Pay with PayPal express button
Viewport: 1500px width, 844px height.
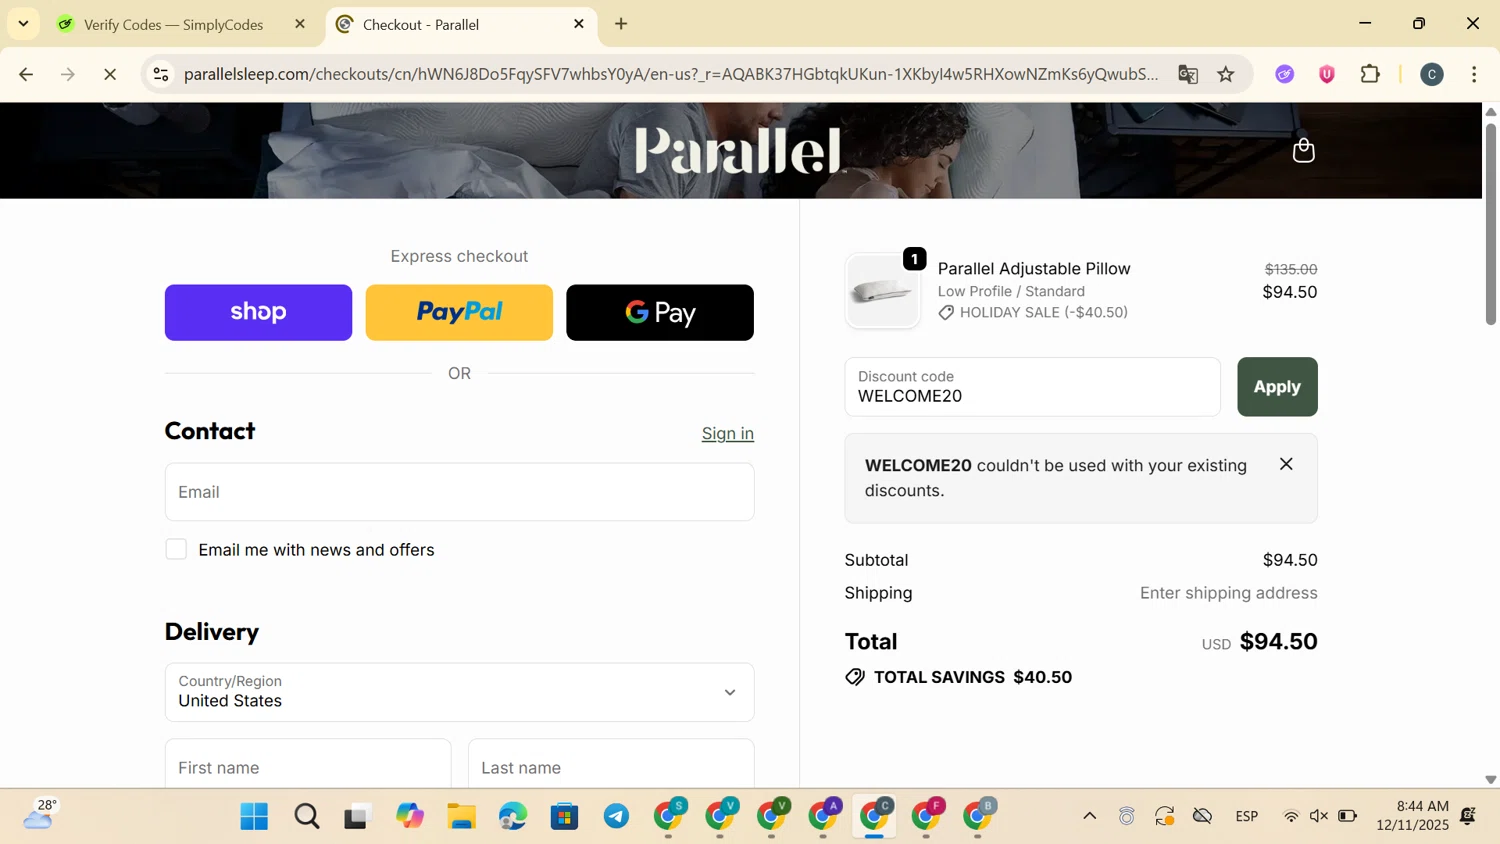459,312
